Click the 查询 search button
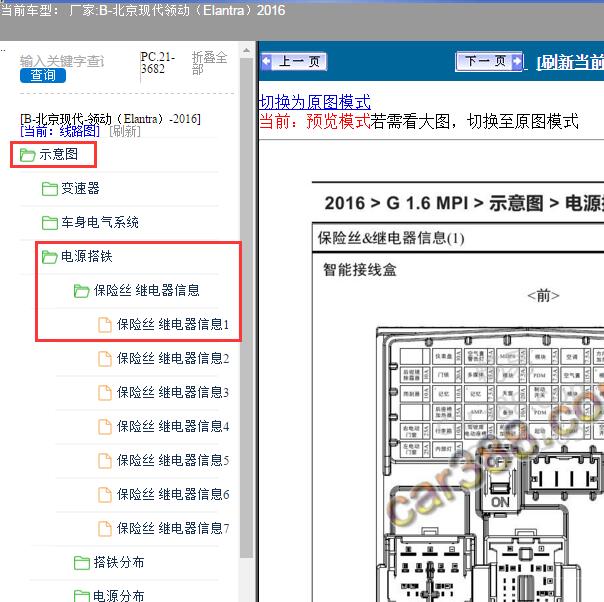The height and width of the screenshot is (602, 604). pos(43,75)
